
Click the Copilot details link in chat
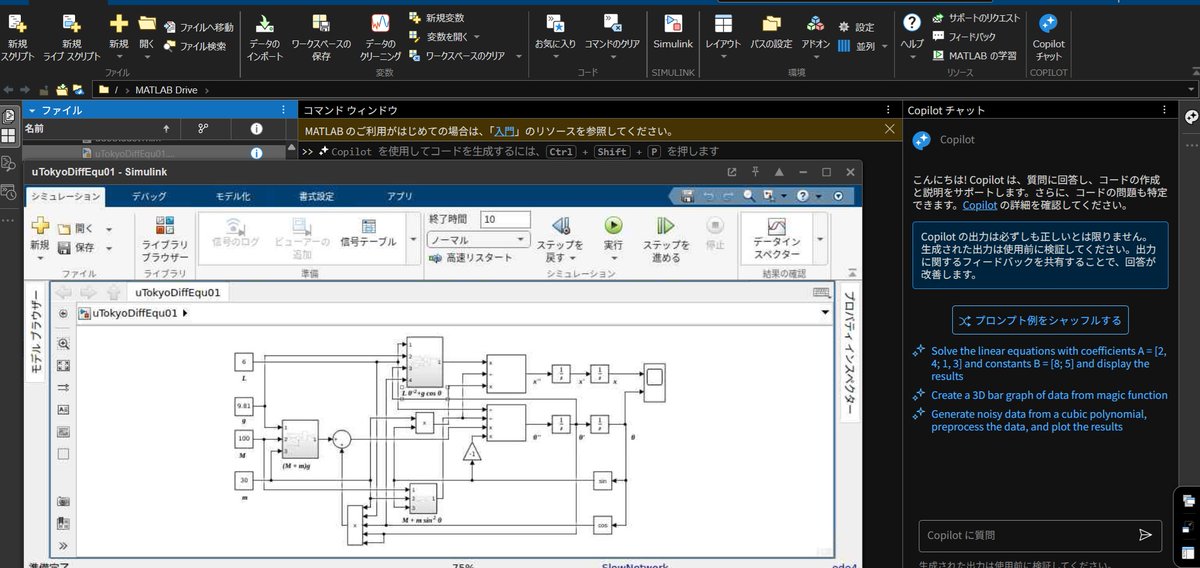click(980, 205)
